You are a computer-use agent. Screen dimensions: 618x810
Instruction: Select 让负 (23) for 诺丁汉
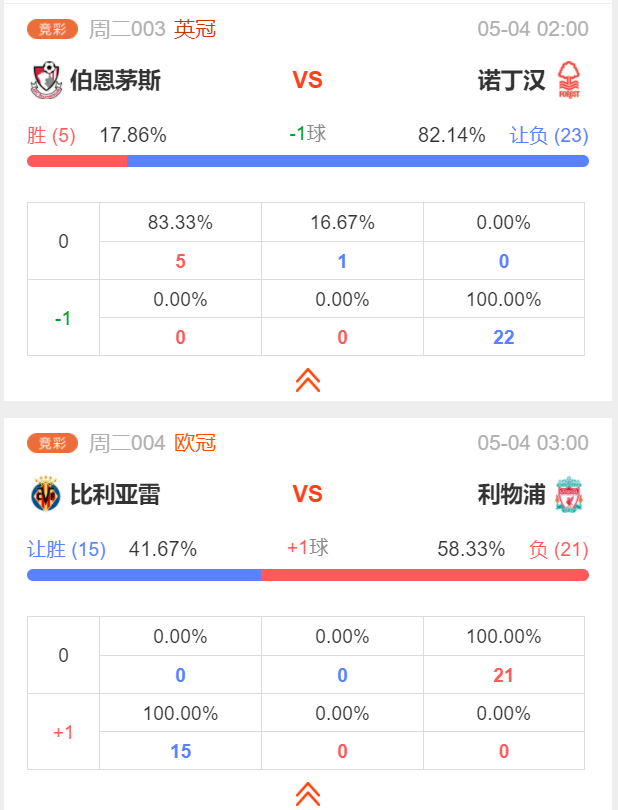pos(549,135)
